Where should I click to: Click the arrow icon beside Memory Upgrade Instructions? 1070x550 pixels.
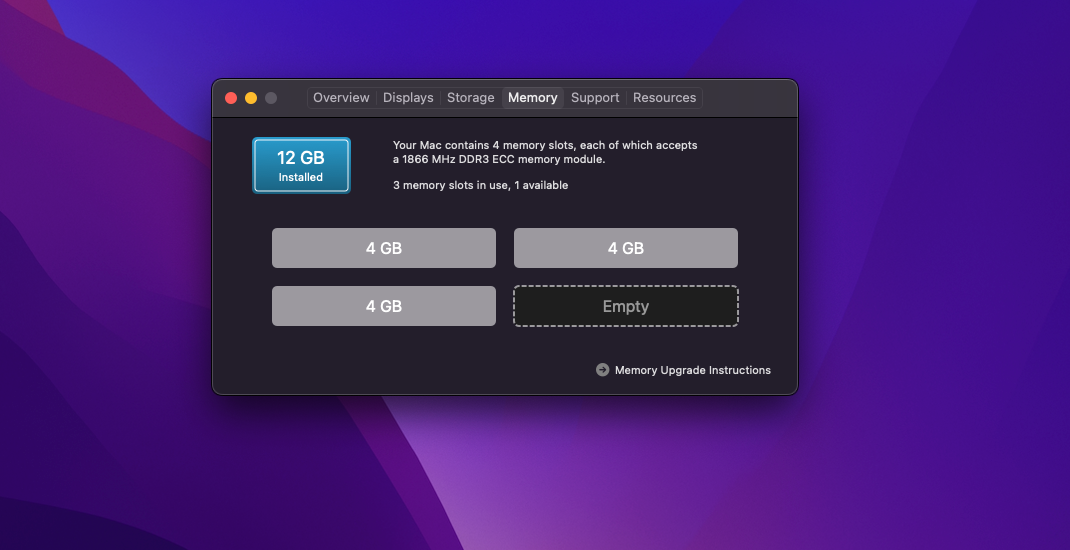tap(602, 370)
